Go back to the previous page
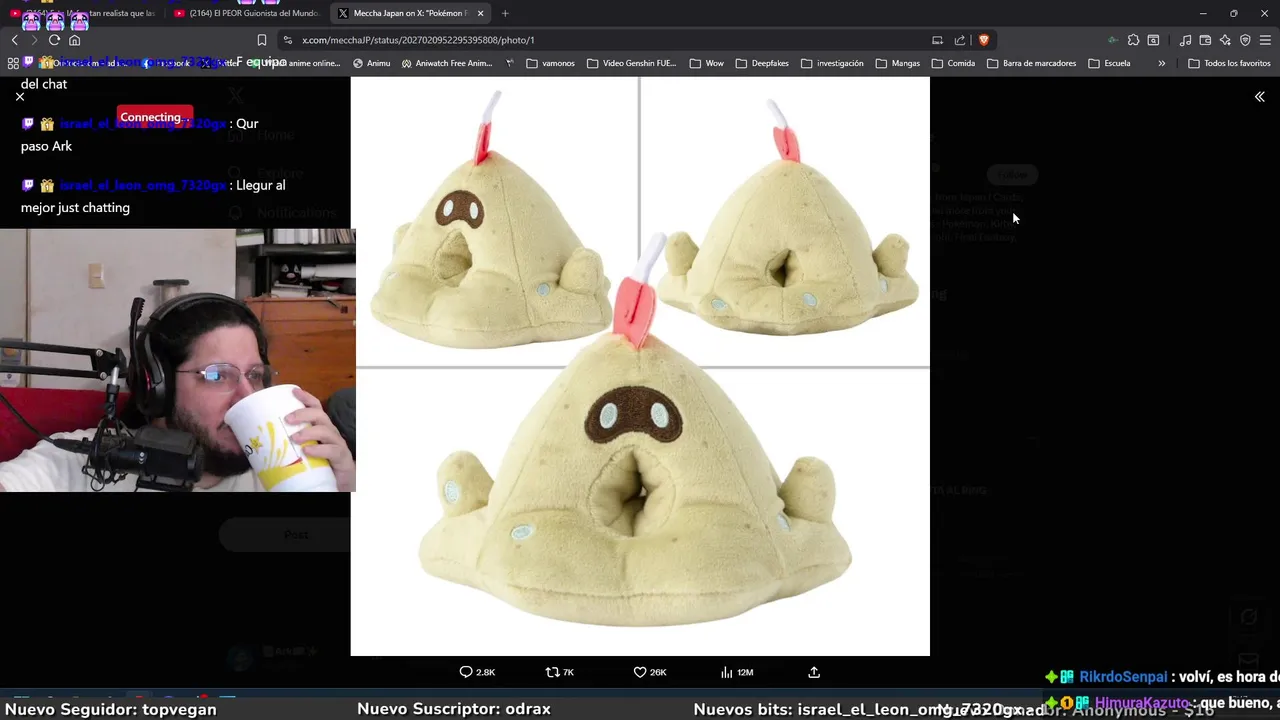The height and width of the screenshot is (720, 1280). 14,40
